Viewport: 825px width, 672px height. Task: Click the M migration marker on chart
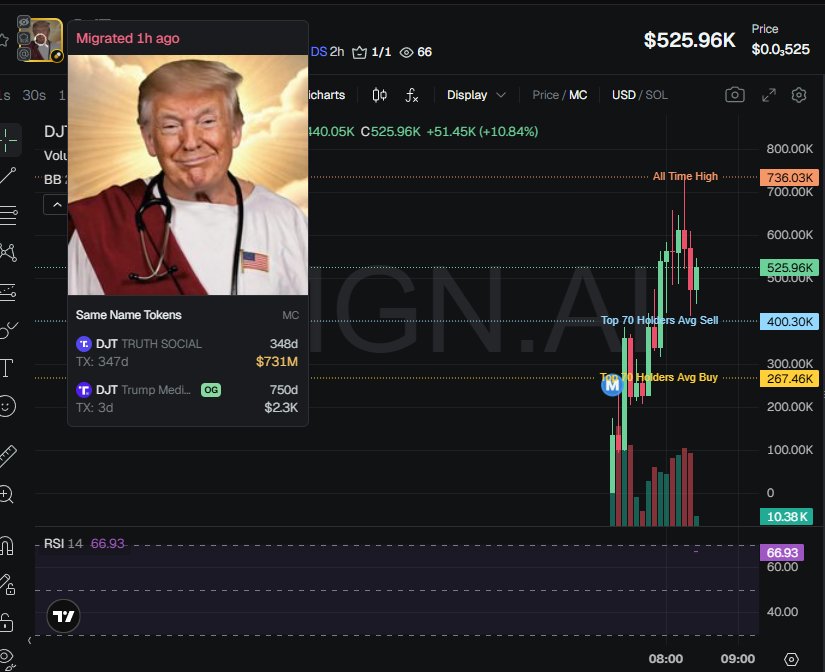612,386
